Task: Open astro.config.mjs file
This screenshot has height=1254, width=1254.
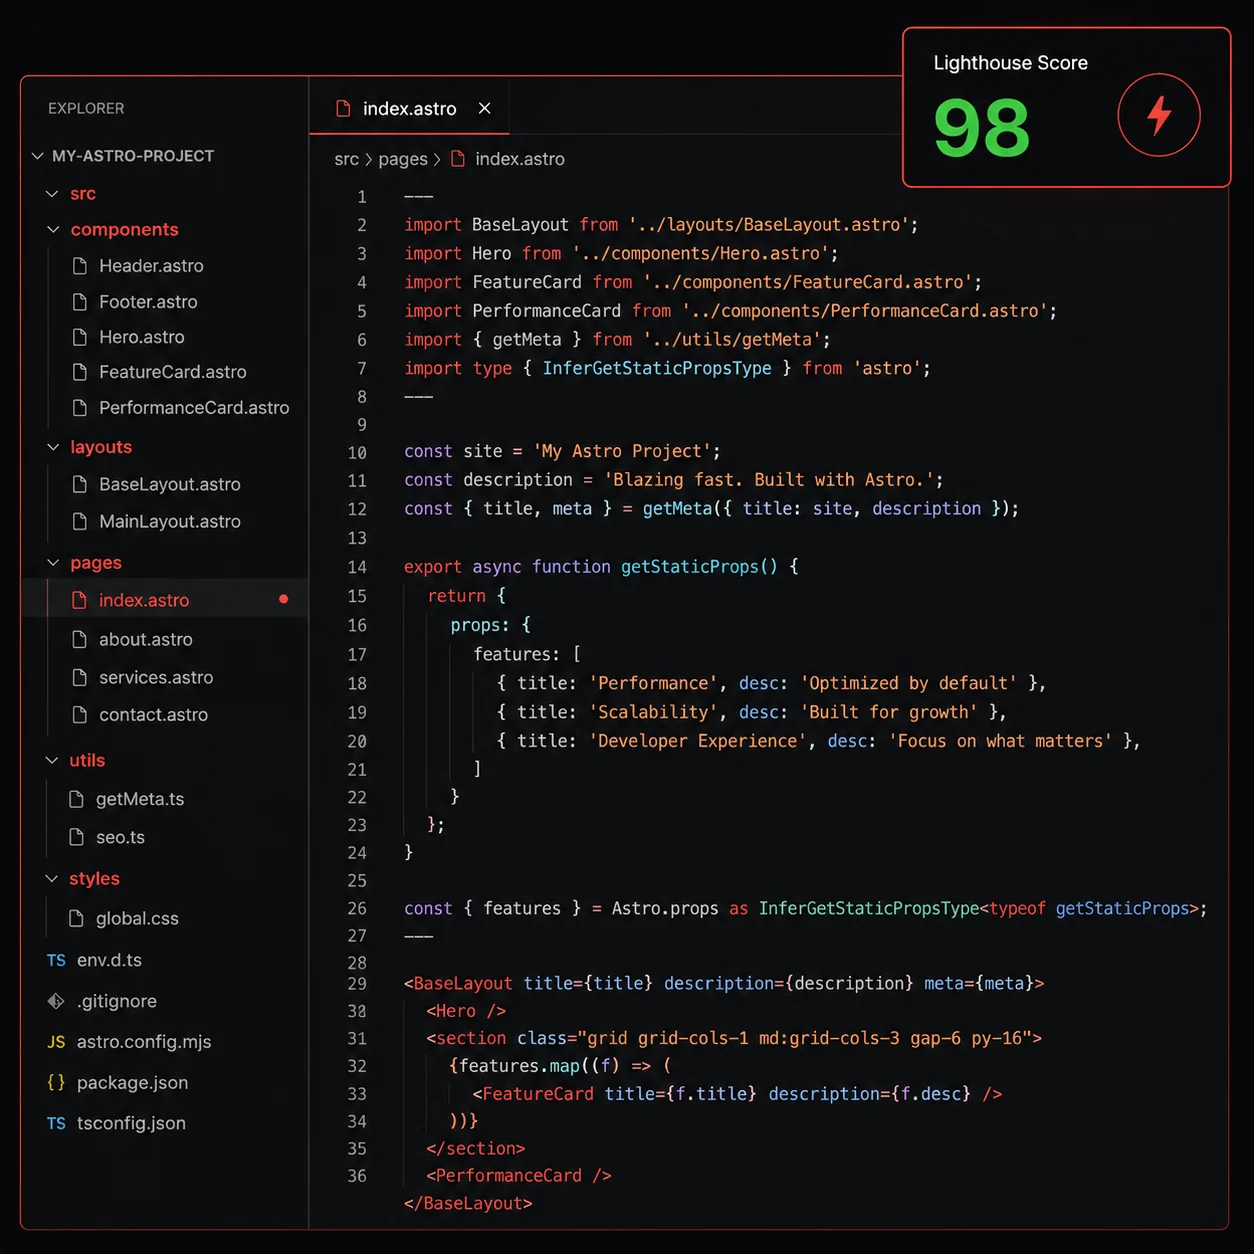Action: click(144, 1042)
